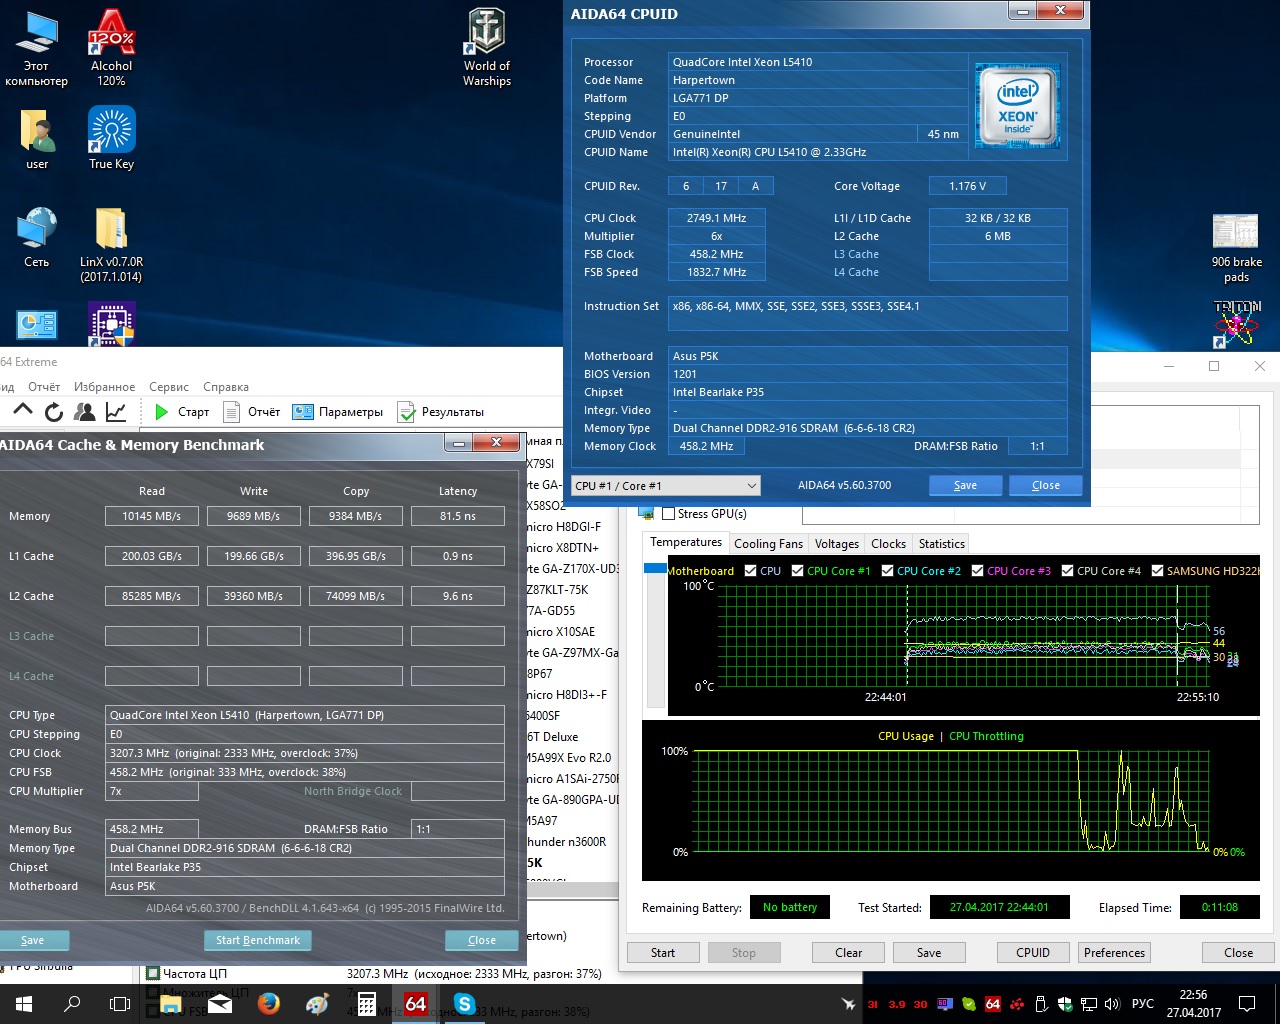
Task: Open Task View from the taskbar
Action: tap(120, 1004)
